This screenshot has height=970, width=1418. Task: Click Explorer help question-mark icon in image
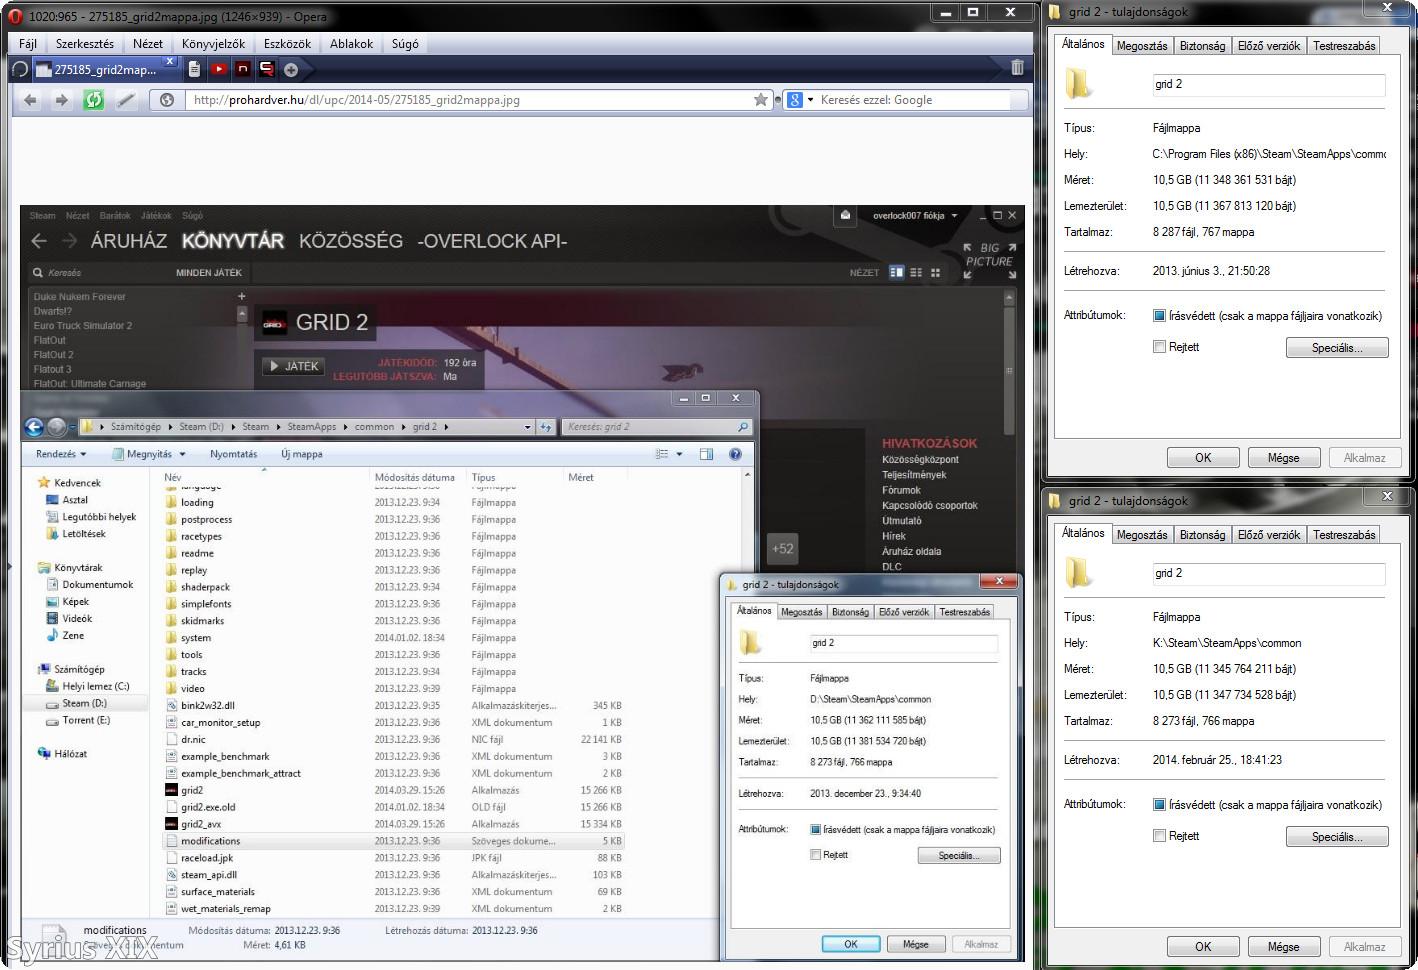pos(735,454)
